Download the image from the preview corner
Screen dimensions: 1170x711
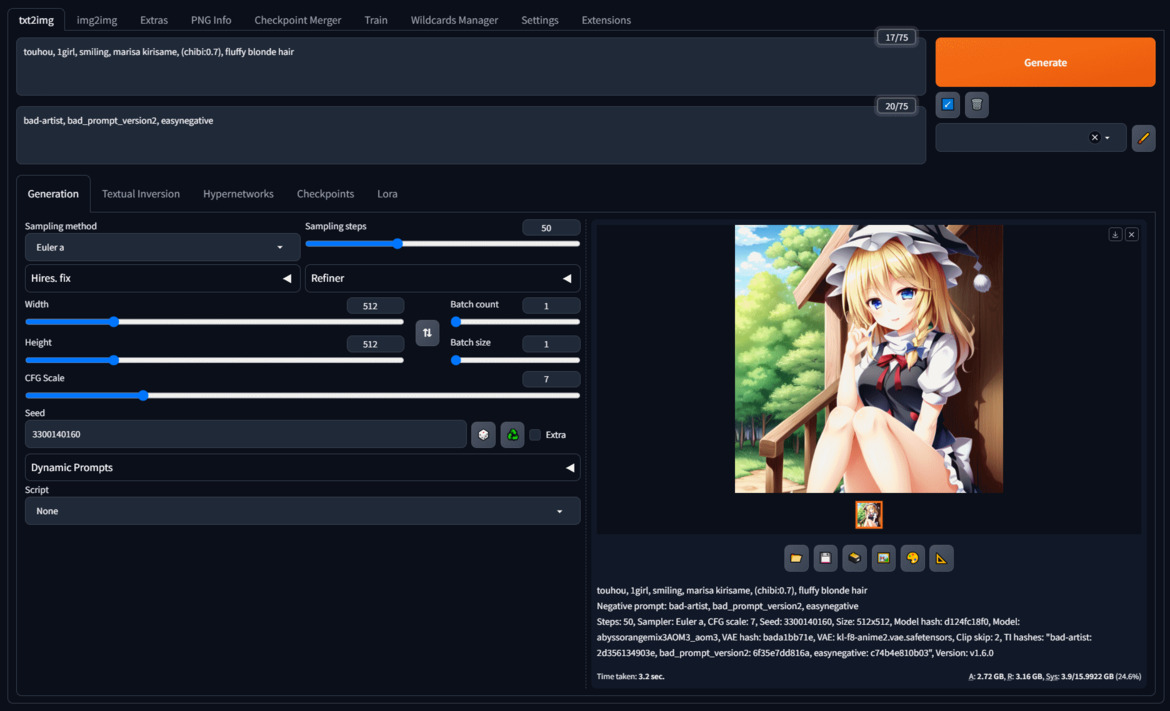click(1115, 234)
